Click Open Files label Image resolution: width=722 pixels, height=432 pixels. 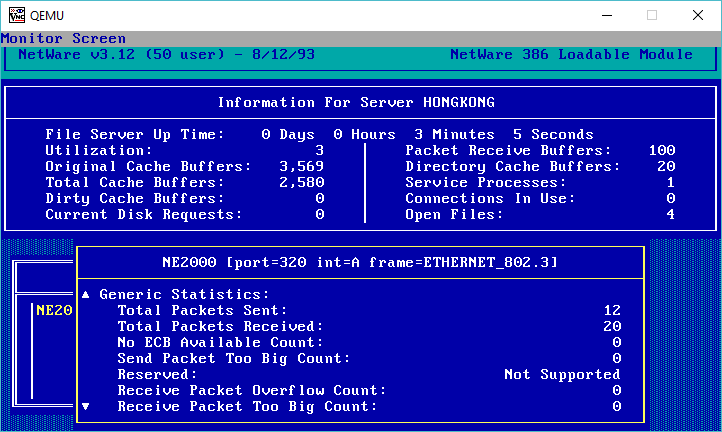tap(454, 215)
